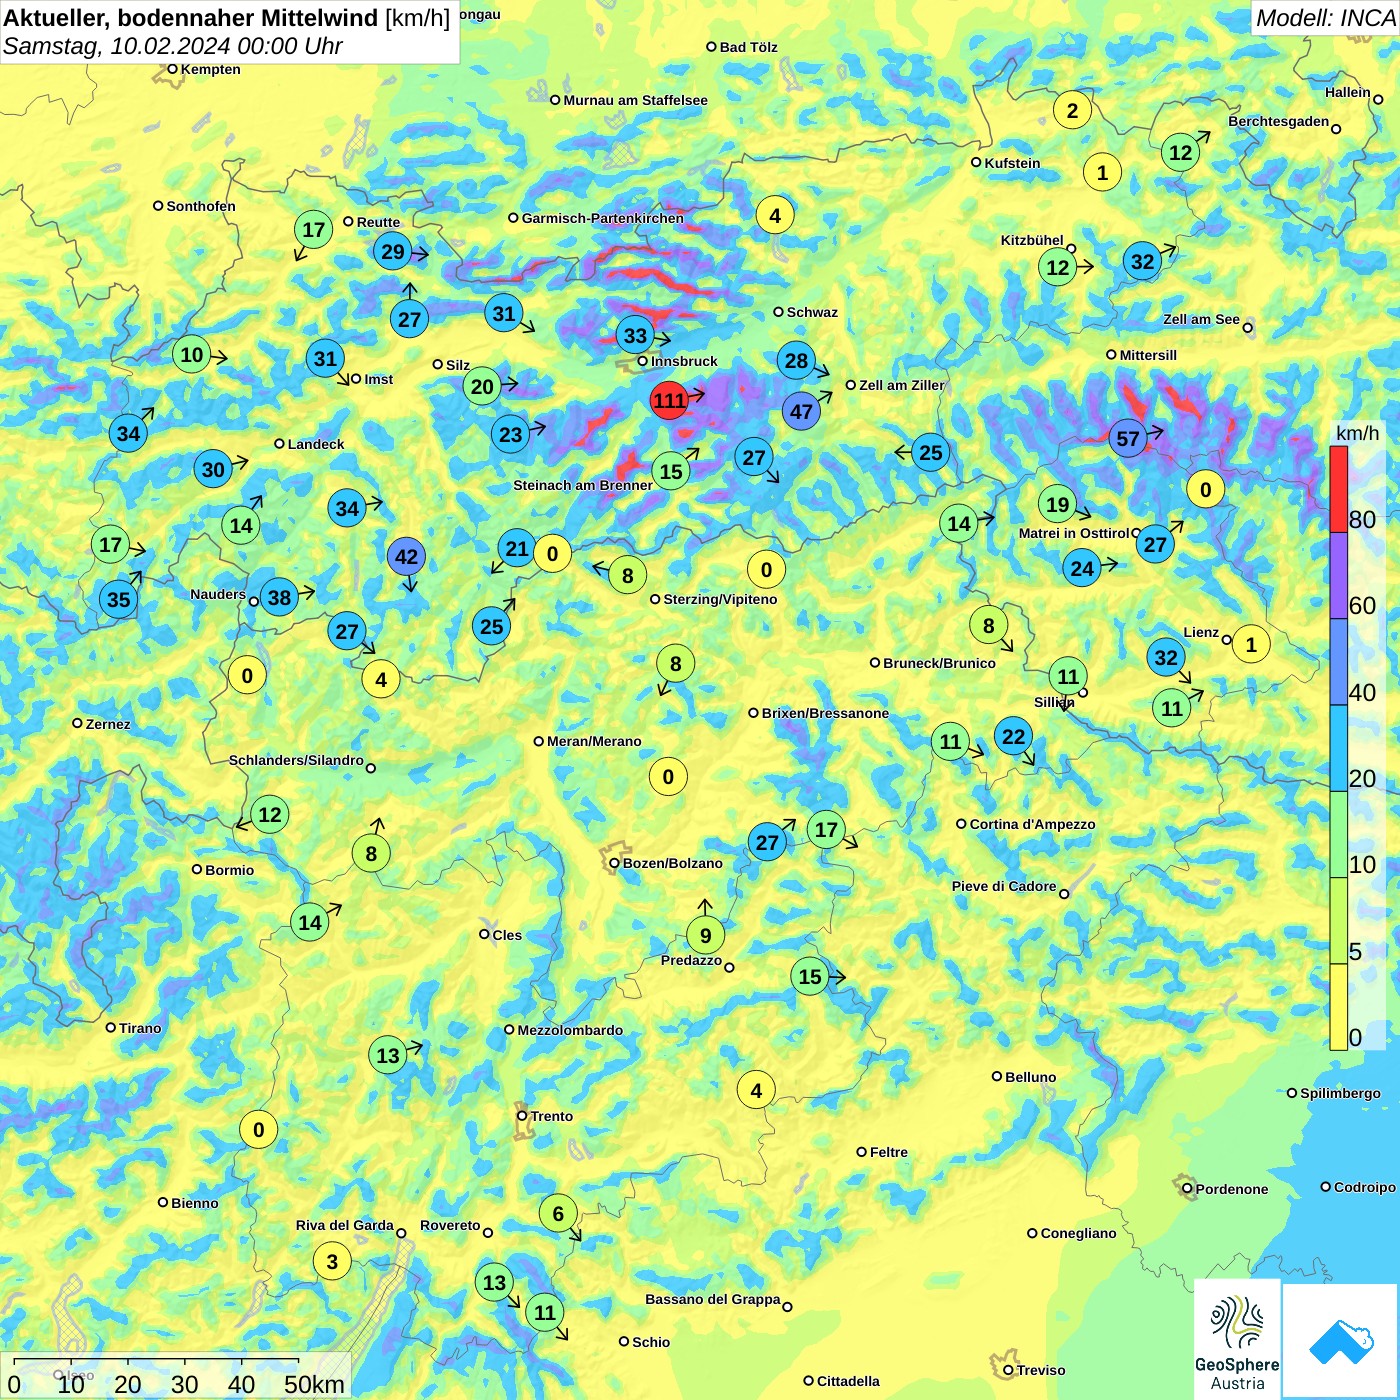1400x1400 pixels.
Task: Click the GeoSphere Austria logo
Action: tap(1237, 1341)
